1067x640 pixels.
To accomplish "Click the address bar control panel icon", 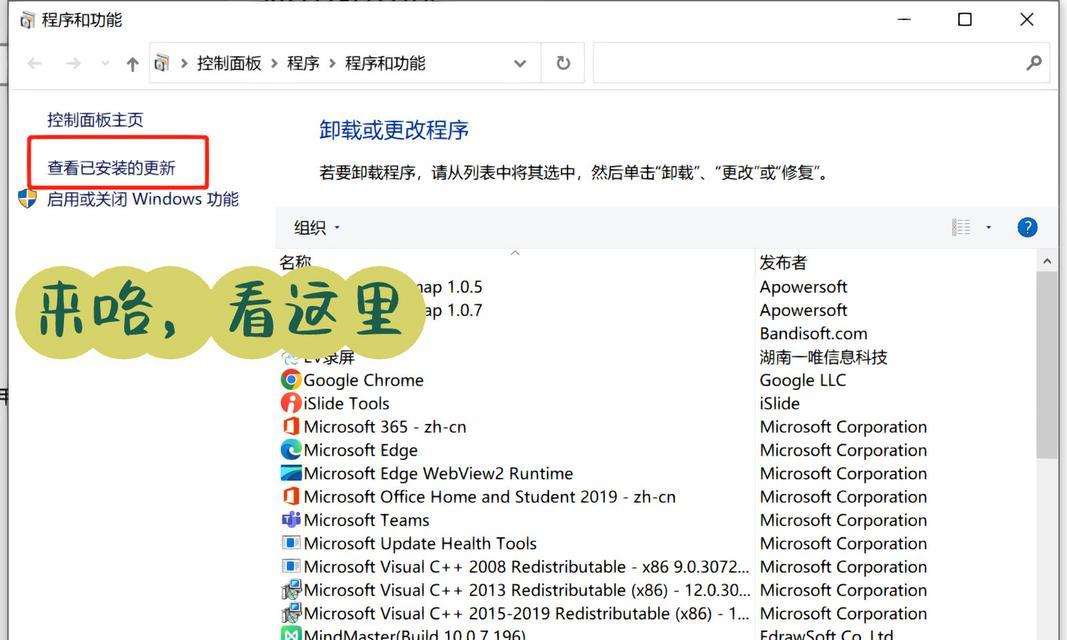I will 161,63.
